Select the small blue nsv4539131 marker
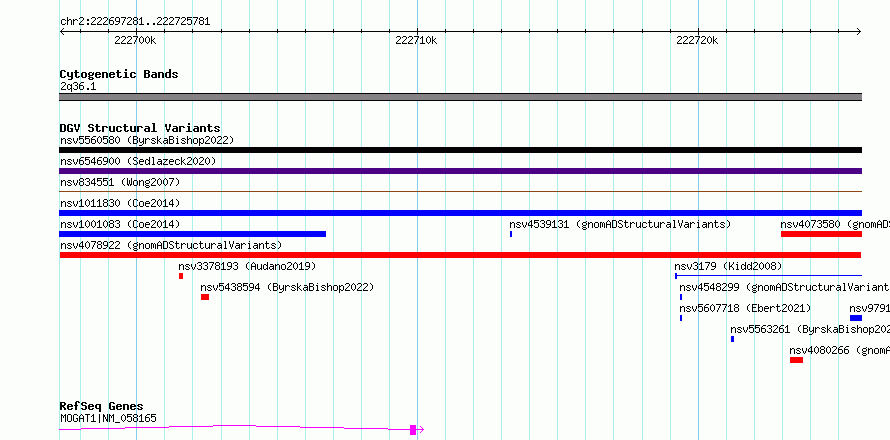 click(x=511, y=234)
